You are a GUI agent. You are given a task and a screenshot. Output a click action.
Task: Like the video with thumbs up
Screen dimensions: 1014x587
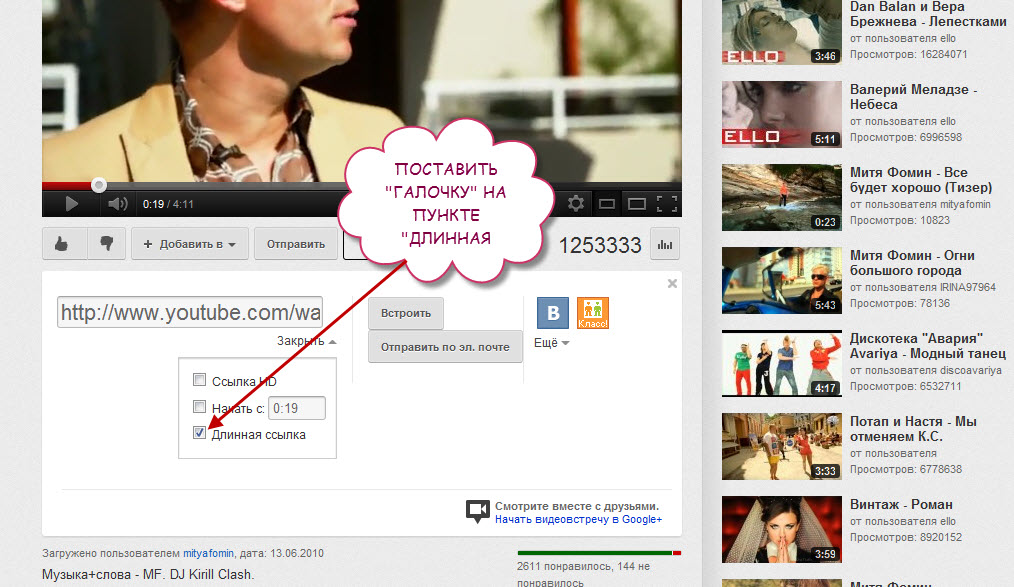63,244
